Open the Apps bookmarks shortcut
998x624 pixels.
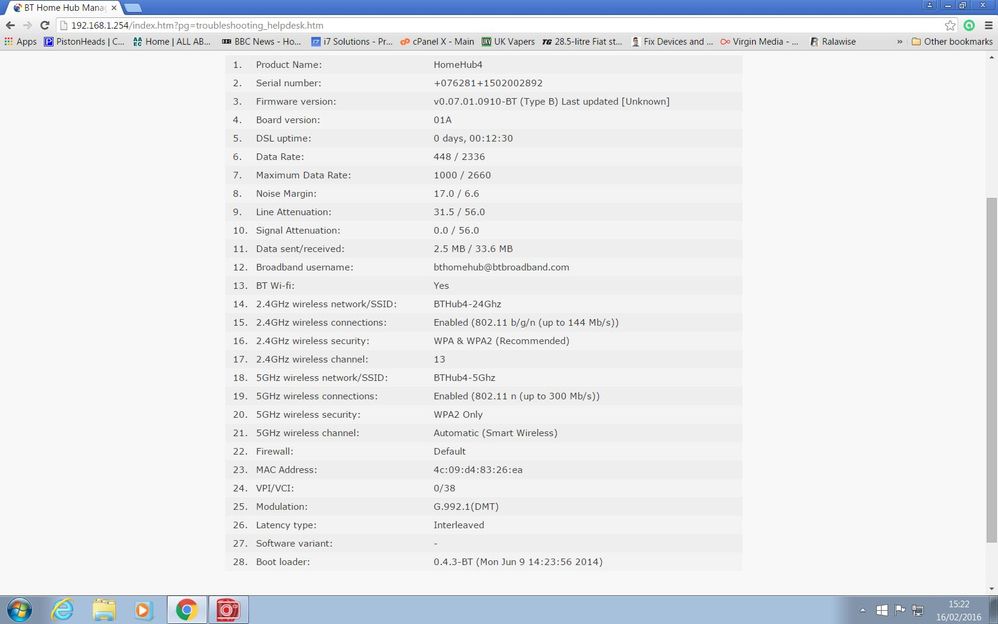[x=20, y=41]
